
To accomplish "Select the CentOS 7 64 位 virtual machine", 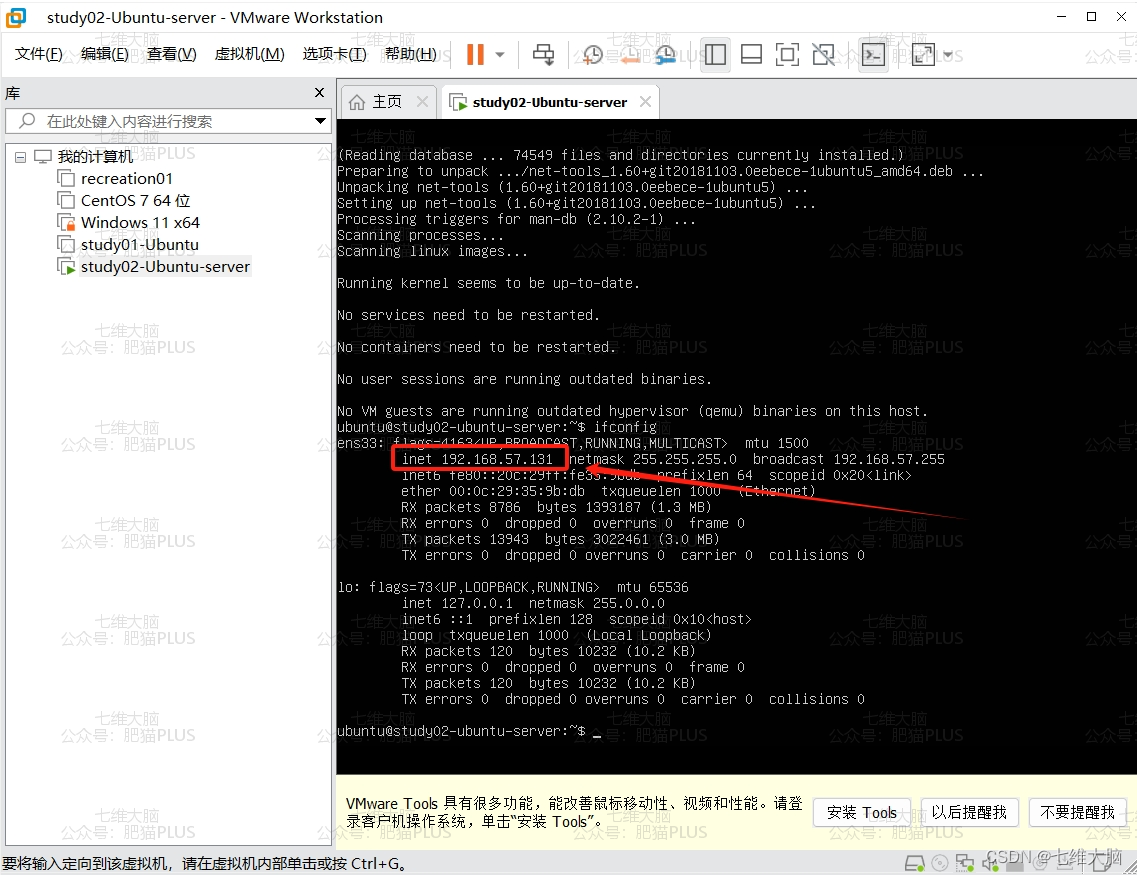I will [136, 200].
